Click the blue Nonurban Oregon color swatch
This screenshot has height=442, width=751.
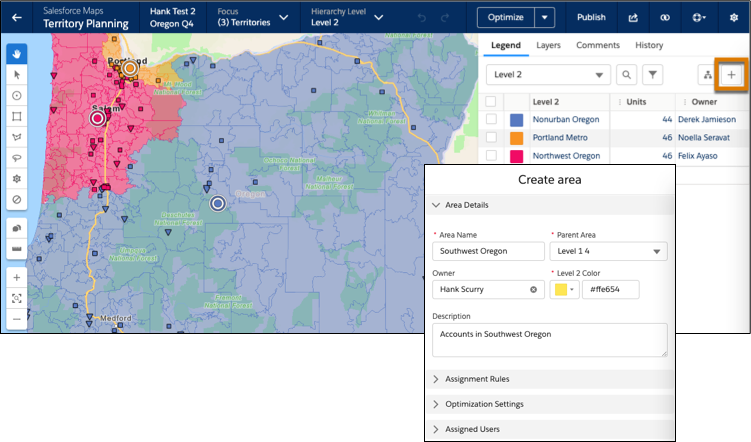pos(516,120)
